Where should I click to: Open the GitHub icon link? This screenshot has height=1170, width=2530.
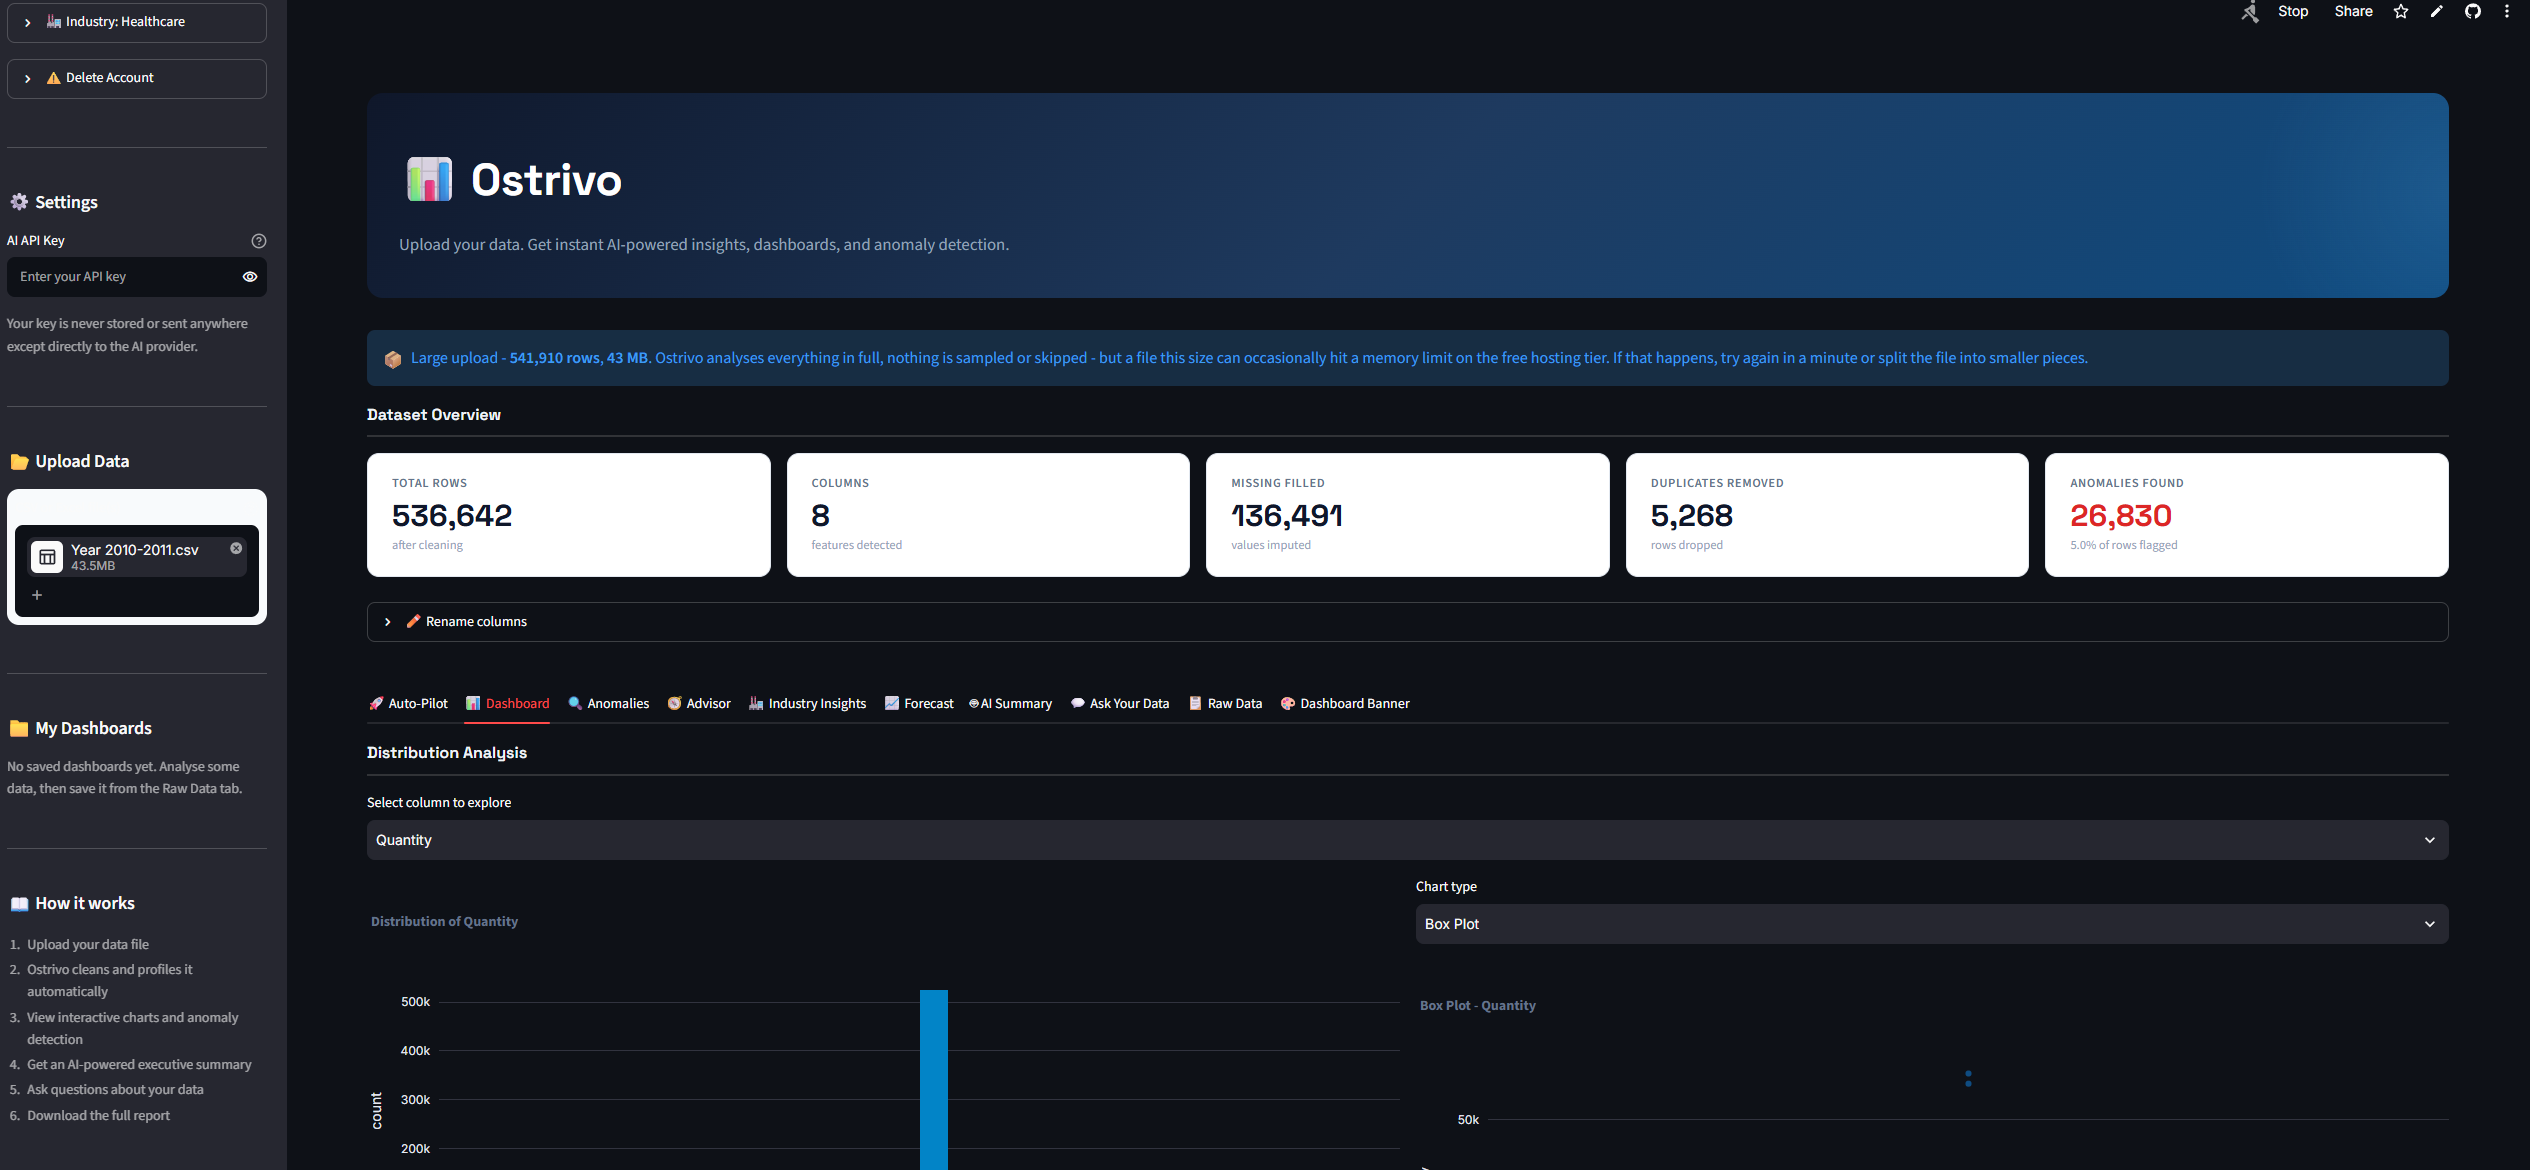pos(2473,12)
